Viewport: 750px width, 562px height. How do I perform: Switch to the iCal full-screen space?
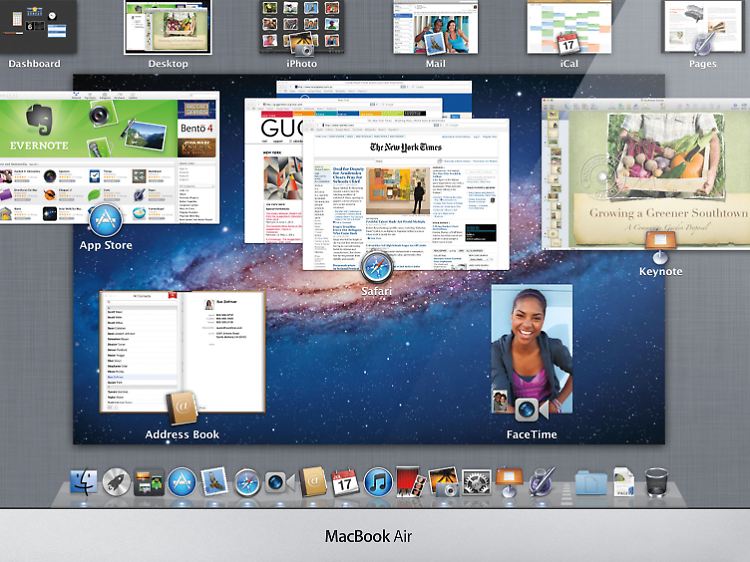pyautogui.click(x=569, y=27)
